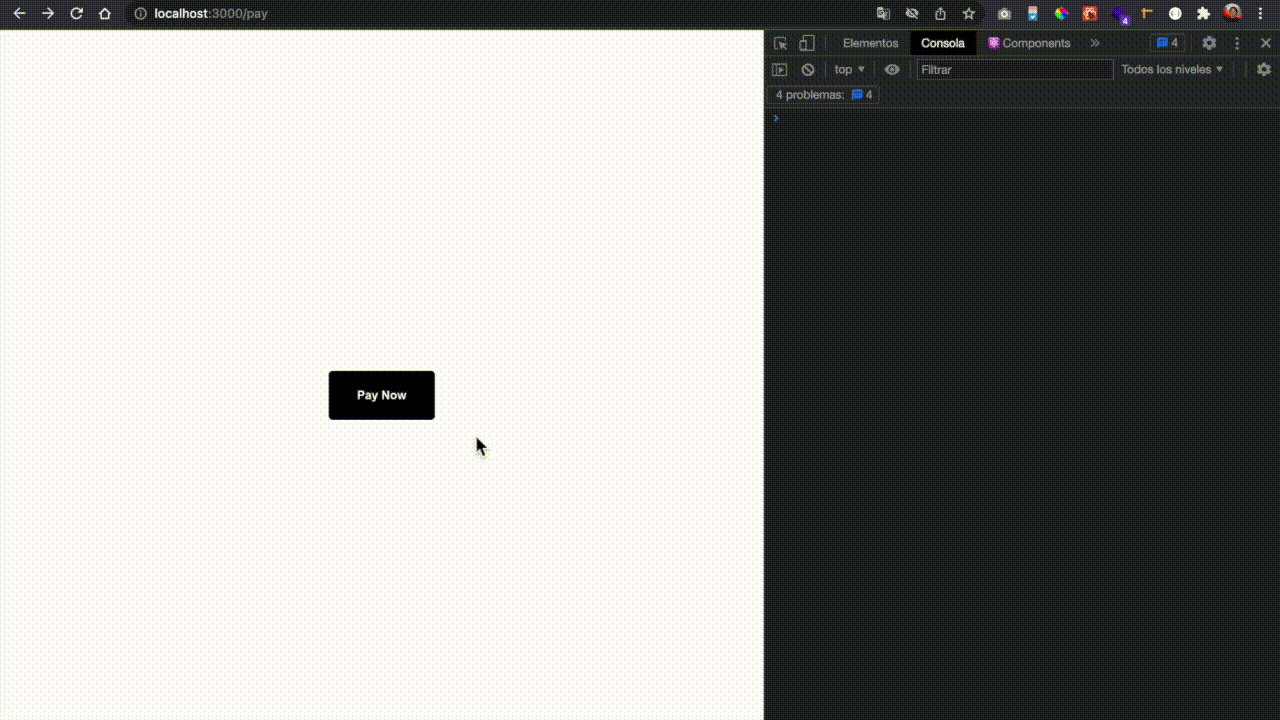Go forward in browser history
This screenshot has height=720, width=1280.
coord(47,14)
